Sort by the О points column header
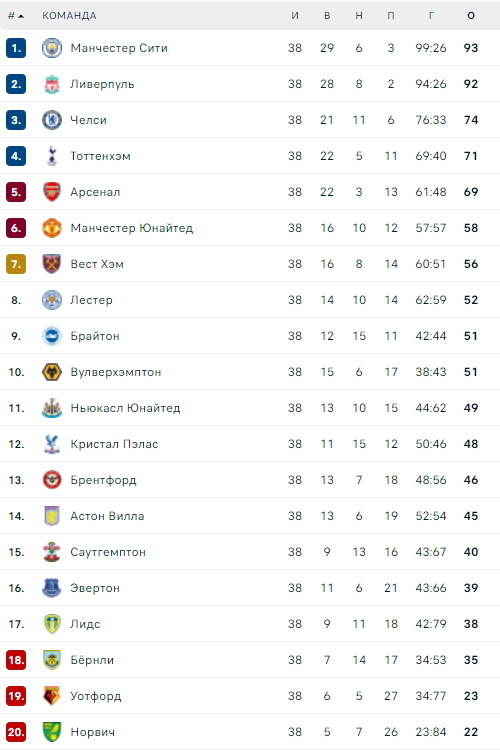Image resolution: width=500 pixels, height=750 pixels. 471,16
